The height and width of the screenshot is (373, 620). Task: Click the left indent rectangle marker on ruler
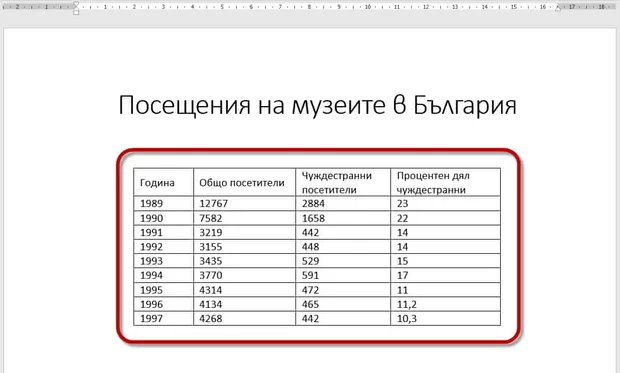pyautogui.click(x=76, y=13)
